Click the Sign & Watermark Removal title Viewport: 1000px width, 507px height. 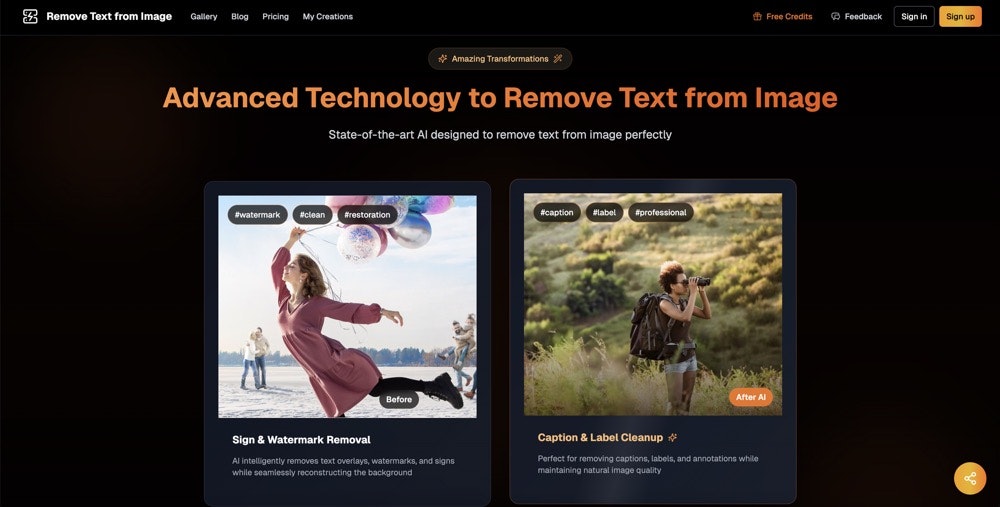[301, 439]
